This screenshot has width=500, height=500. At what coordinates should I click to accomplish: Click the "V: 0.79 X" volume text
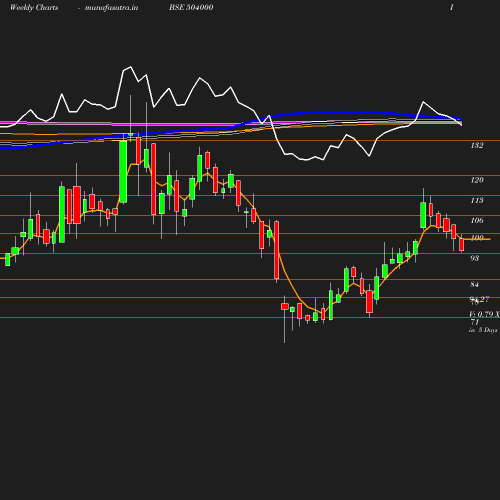(484, 314)
